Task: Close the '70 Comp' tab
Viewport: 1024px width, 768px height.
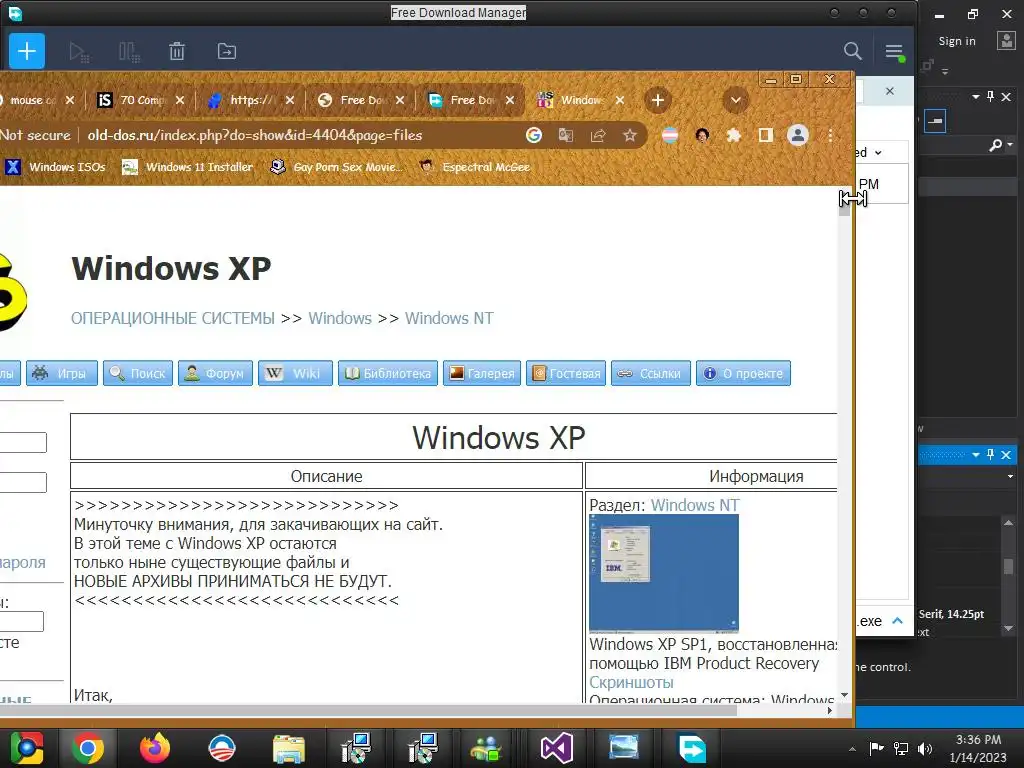Action: (180, 100)
